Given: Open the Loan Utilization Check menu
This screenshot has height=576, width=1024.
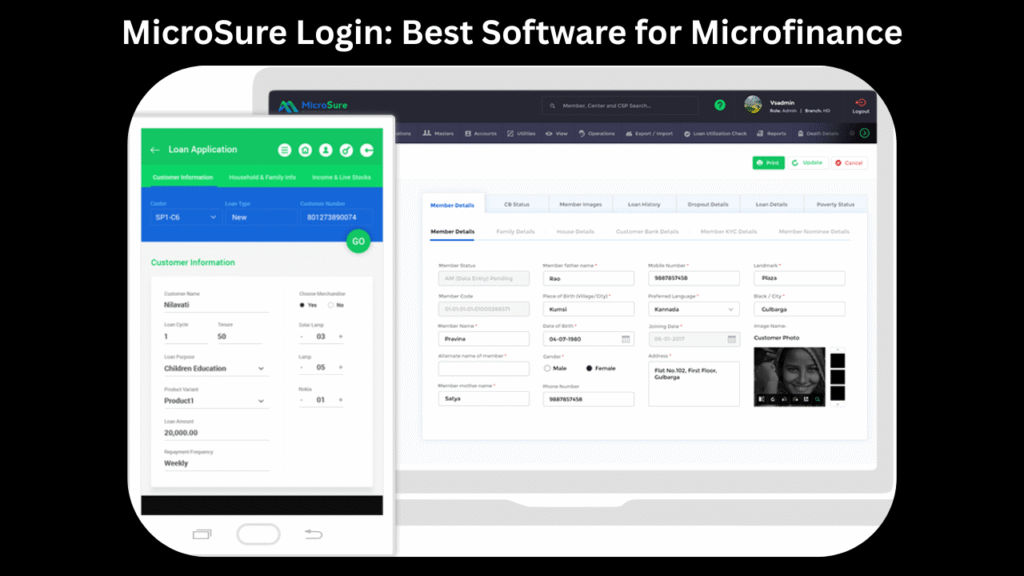Looking at the screenshot, I should click(715, 133).
